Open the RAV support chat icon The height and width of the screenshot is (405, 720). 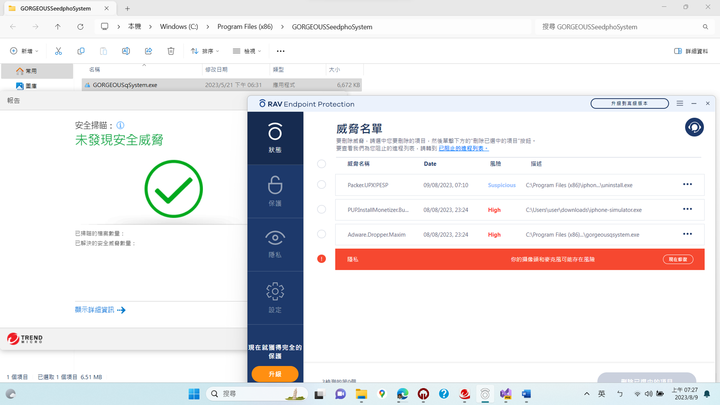(694, 127)
